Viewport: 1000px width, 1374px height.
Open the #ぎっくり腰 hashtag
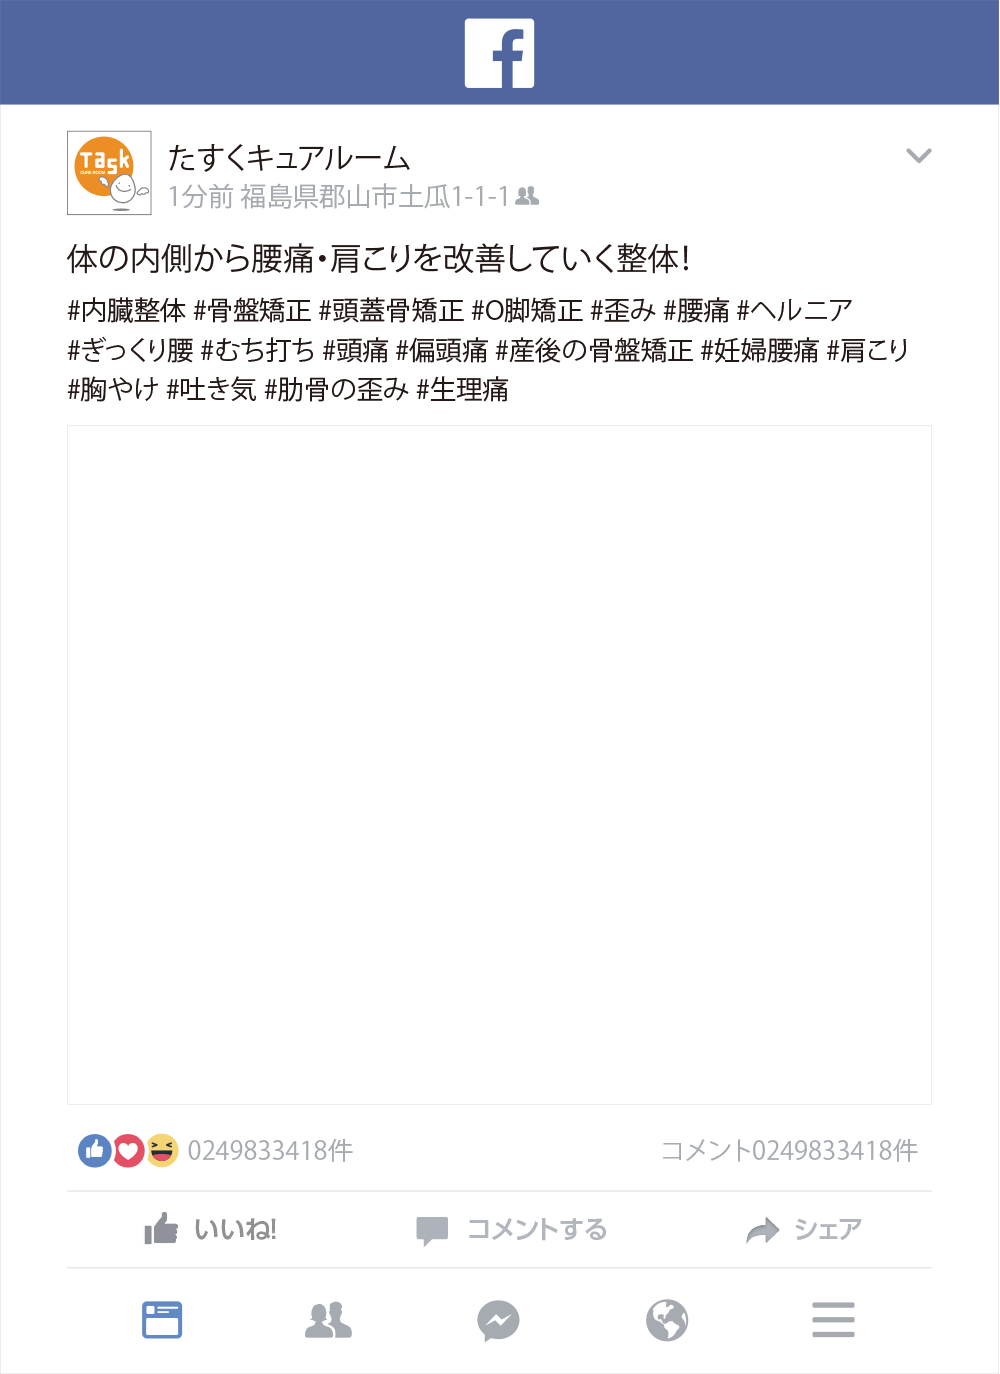(x=130, y=350)
